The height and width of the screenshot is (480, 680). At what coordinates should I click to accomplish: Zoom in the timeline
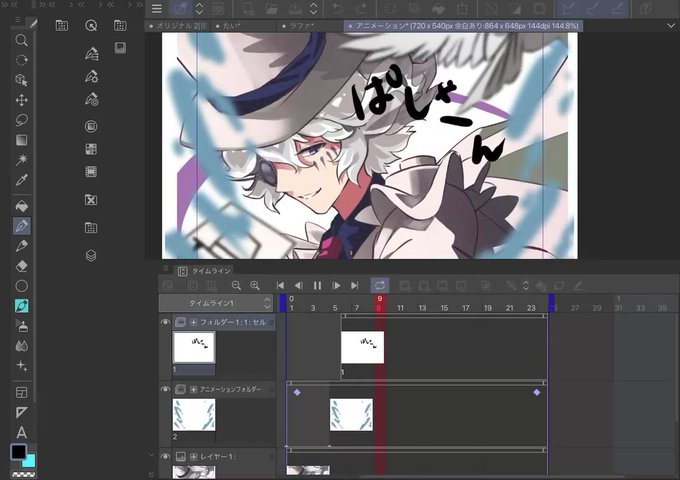[x=255, y=285]
